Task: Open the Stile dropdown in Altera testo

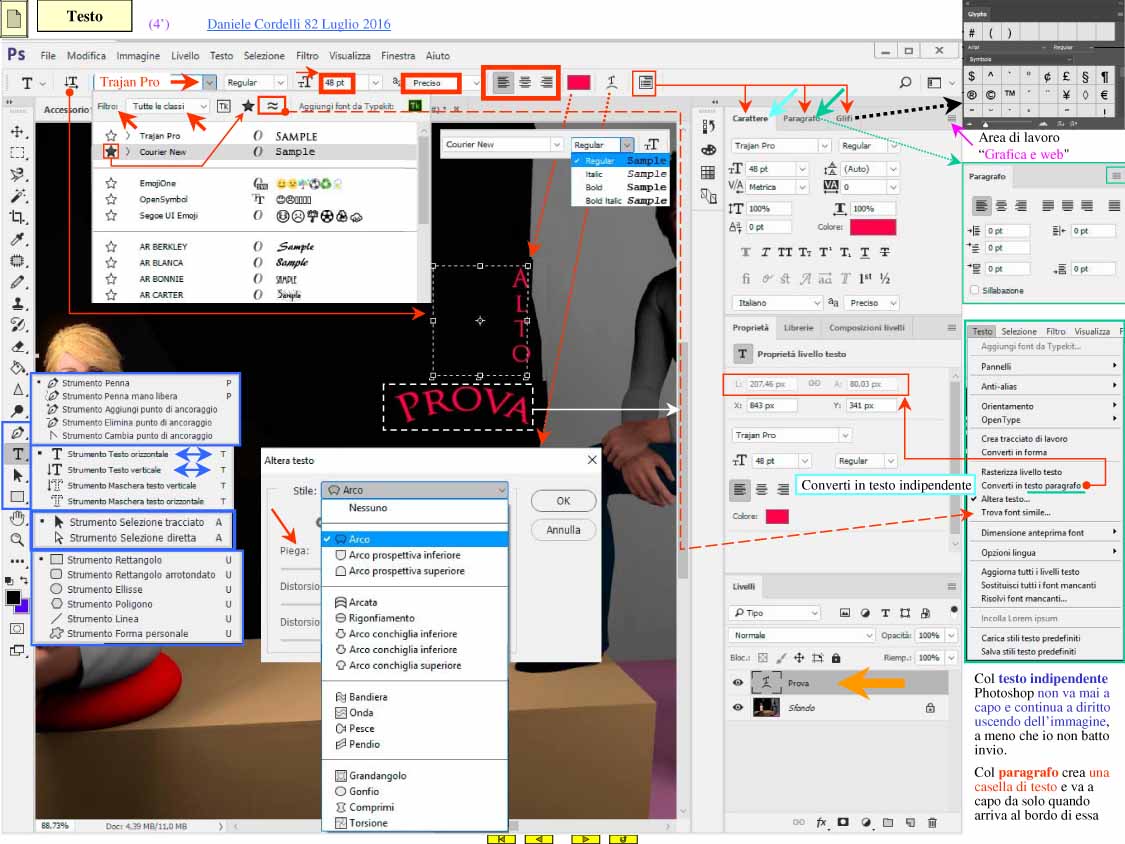Action: pos(414,490)
